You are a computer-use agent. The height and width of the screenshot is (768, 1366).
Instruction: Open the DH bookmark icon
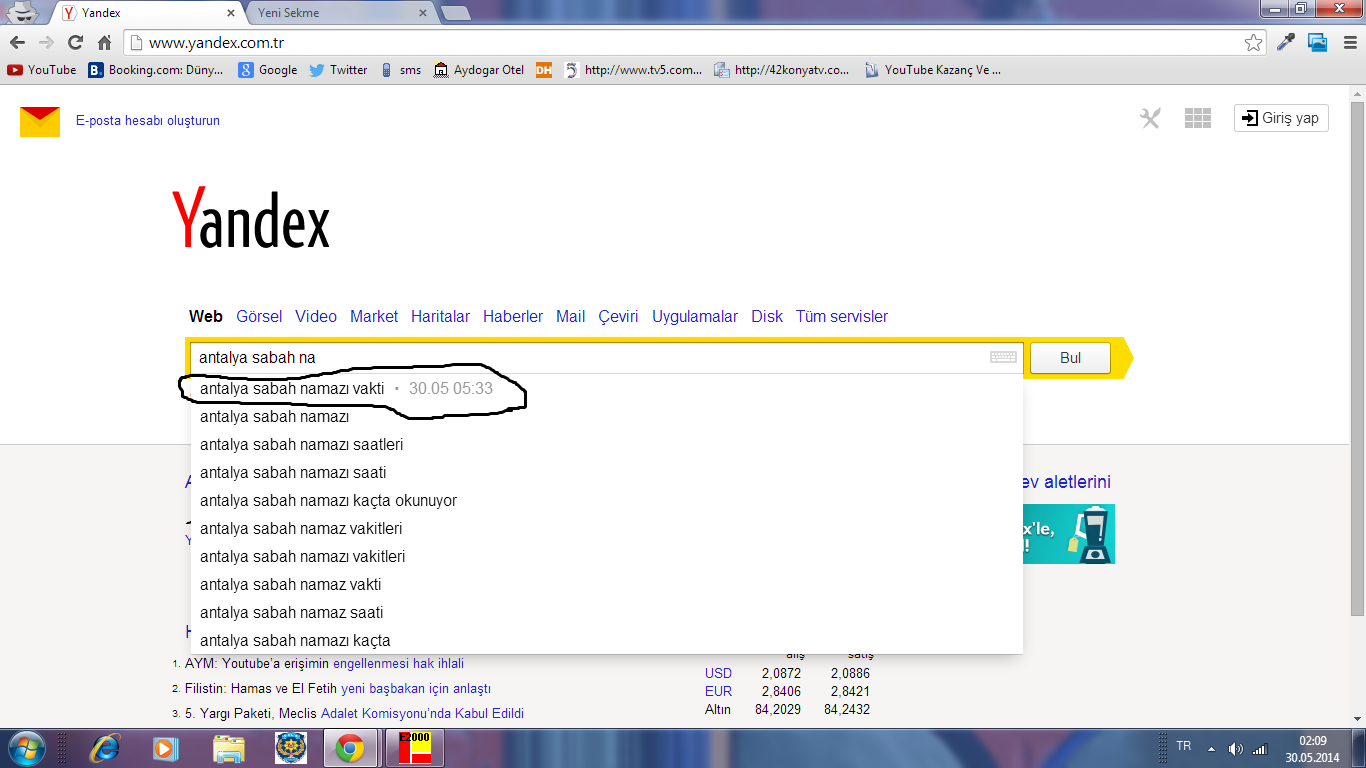(x=543, y=70)
